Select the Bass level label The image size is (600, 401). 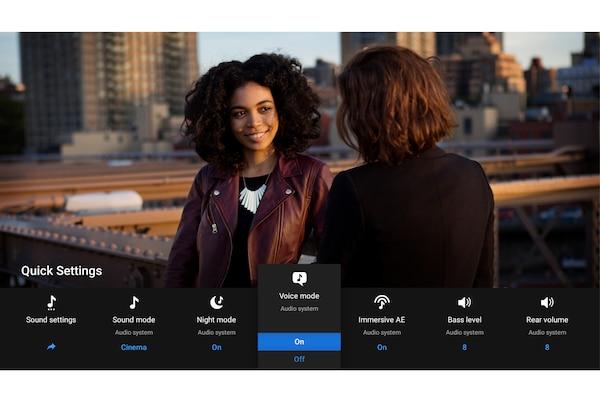pos(465,320)
